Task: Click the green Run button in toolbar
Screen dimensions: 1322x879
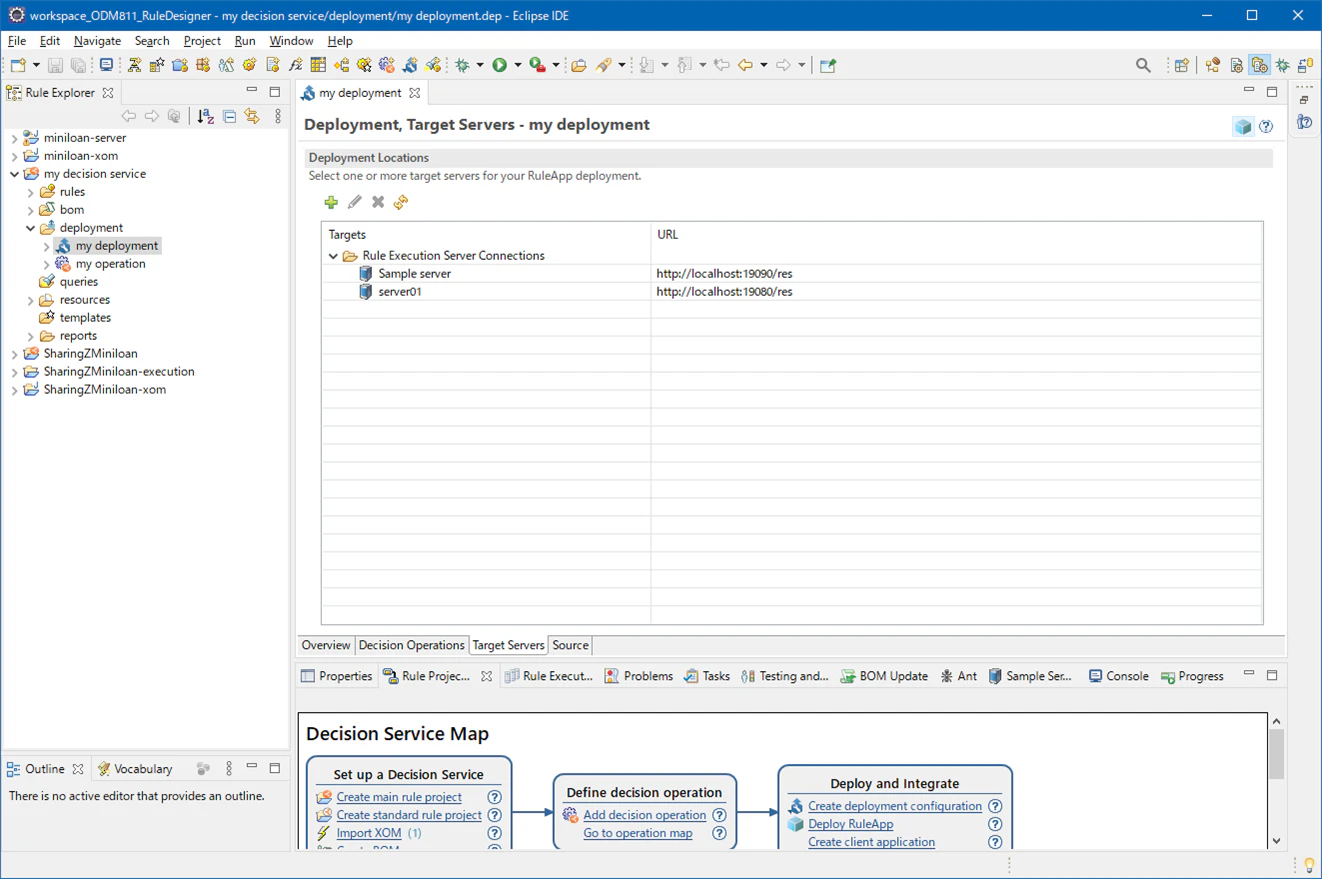Action: click(x=499, y=65)
